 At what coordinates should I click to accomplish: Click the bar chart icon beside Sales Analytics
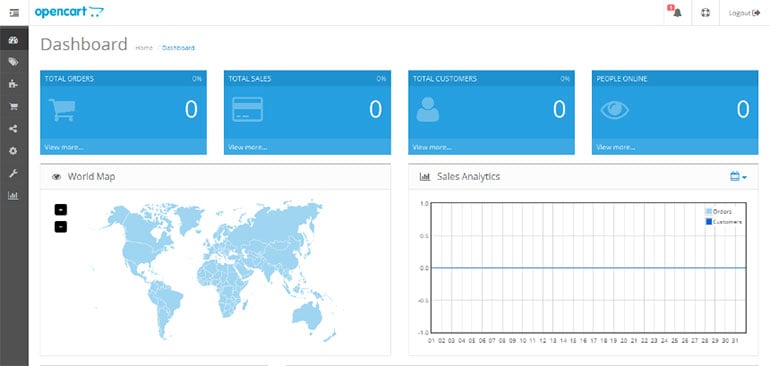[x=425, y=177]
